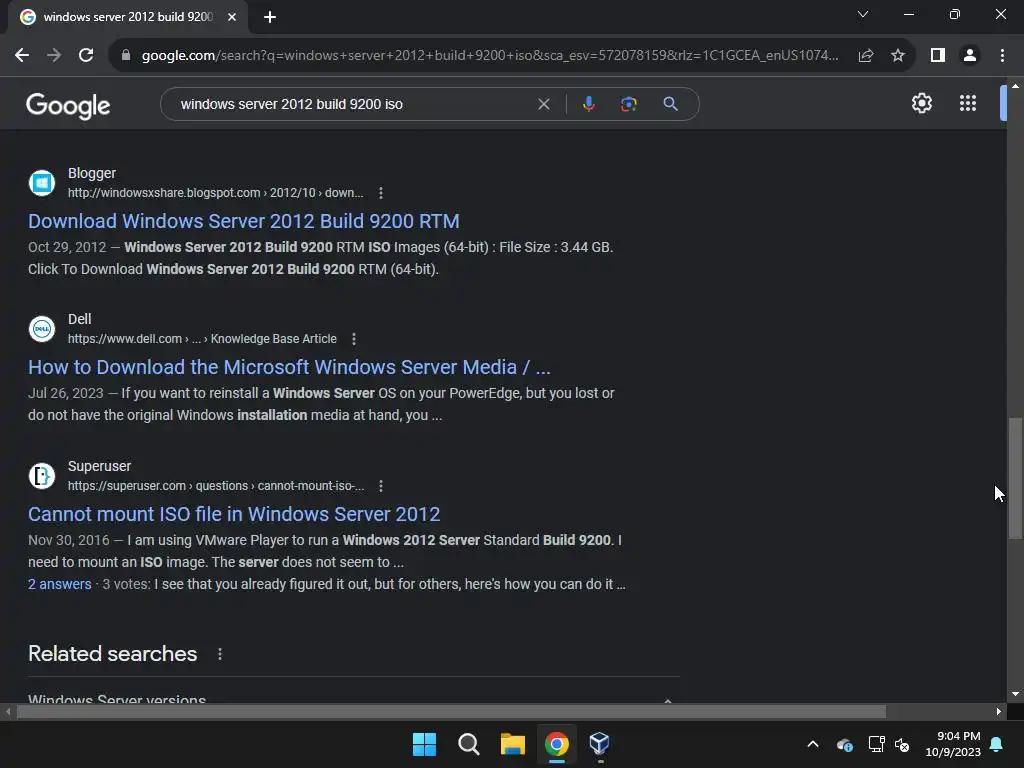Click the Blogger site favicon

(42, 183)
